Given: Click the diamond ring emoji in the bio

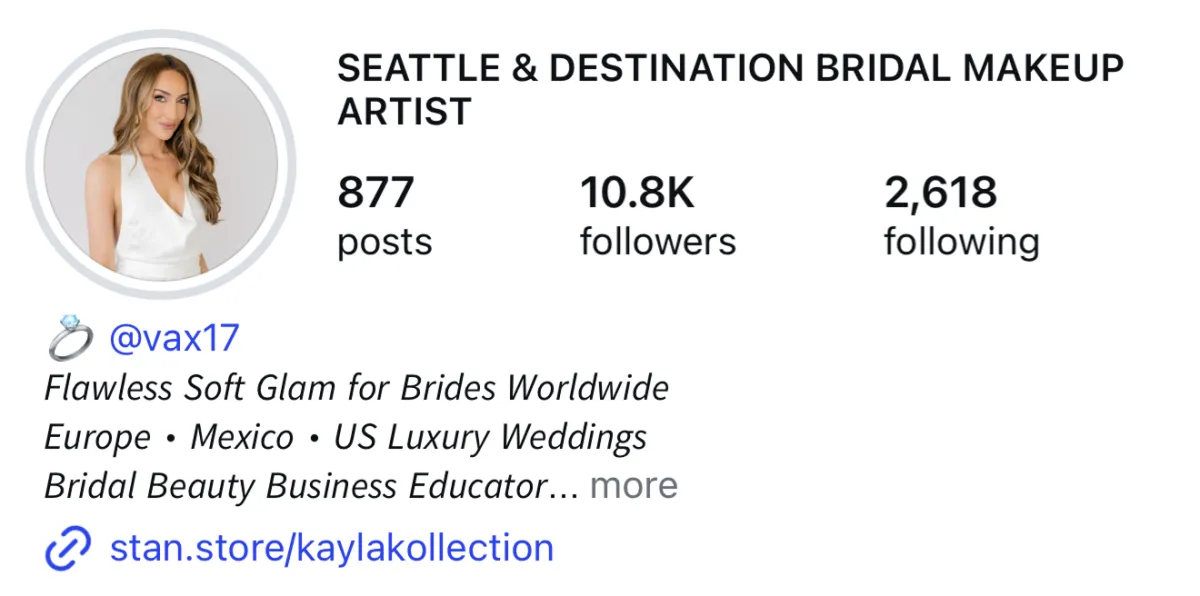Looking at the screenshot, I should [x=70, y=339].
